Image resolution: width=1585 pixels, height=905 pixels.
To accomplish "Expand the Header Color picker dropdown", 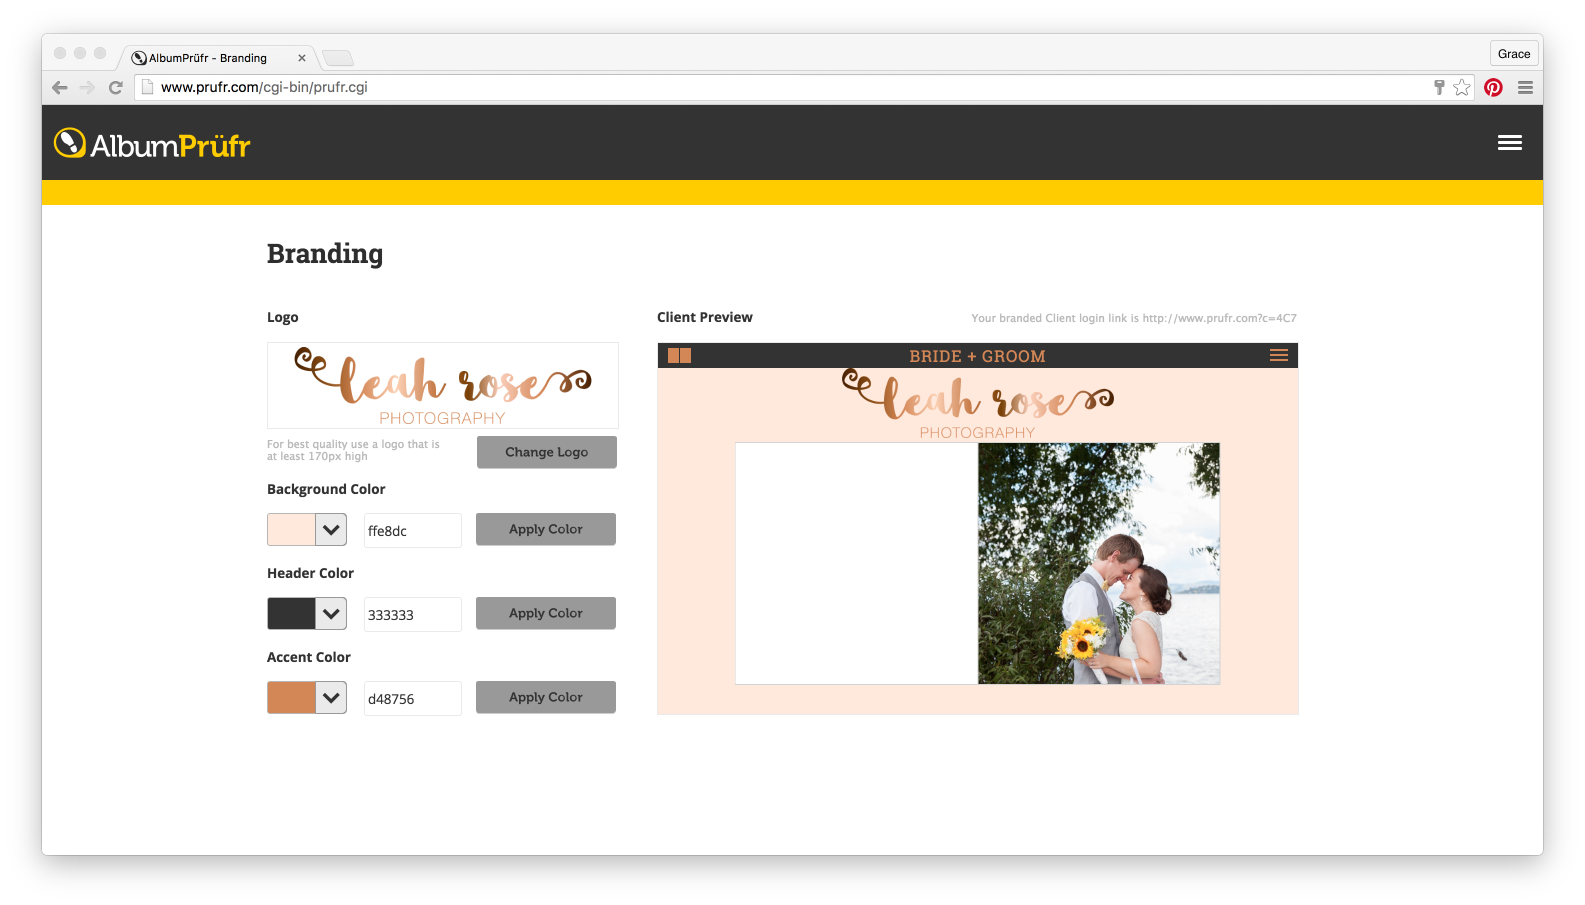I will (331, 614).
